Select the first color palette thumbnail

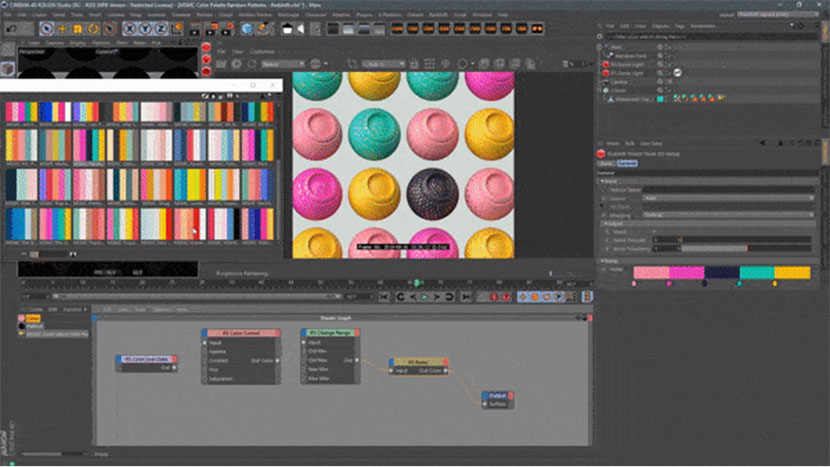[x=21, y=112]
